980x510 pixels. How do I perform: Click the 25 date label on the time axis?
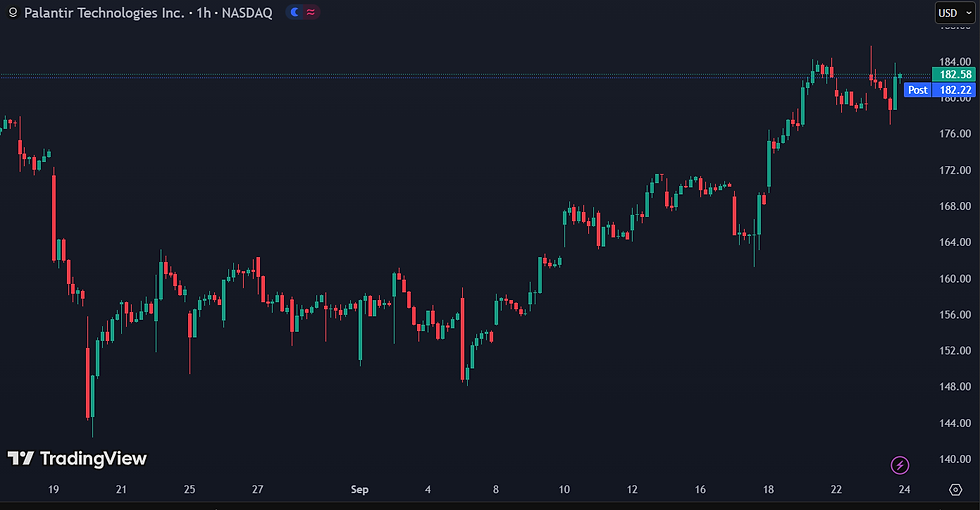click(189, 489)
